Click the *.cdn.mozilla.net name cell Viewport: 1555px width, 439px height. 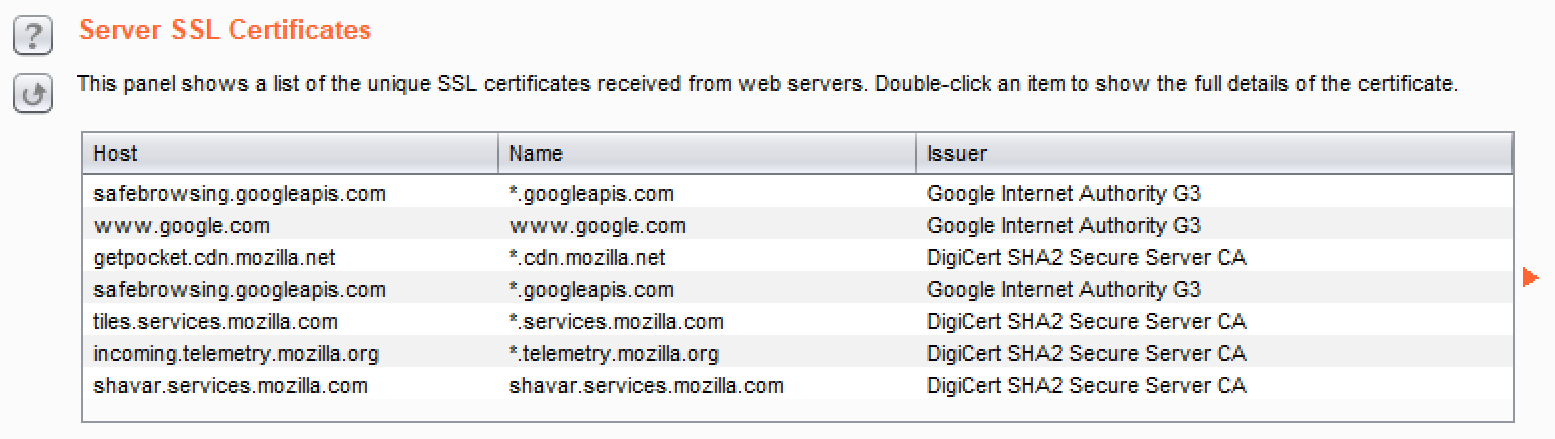587,258
